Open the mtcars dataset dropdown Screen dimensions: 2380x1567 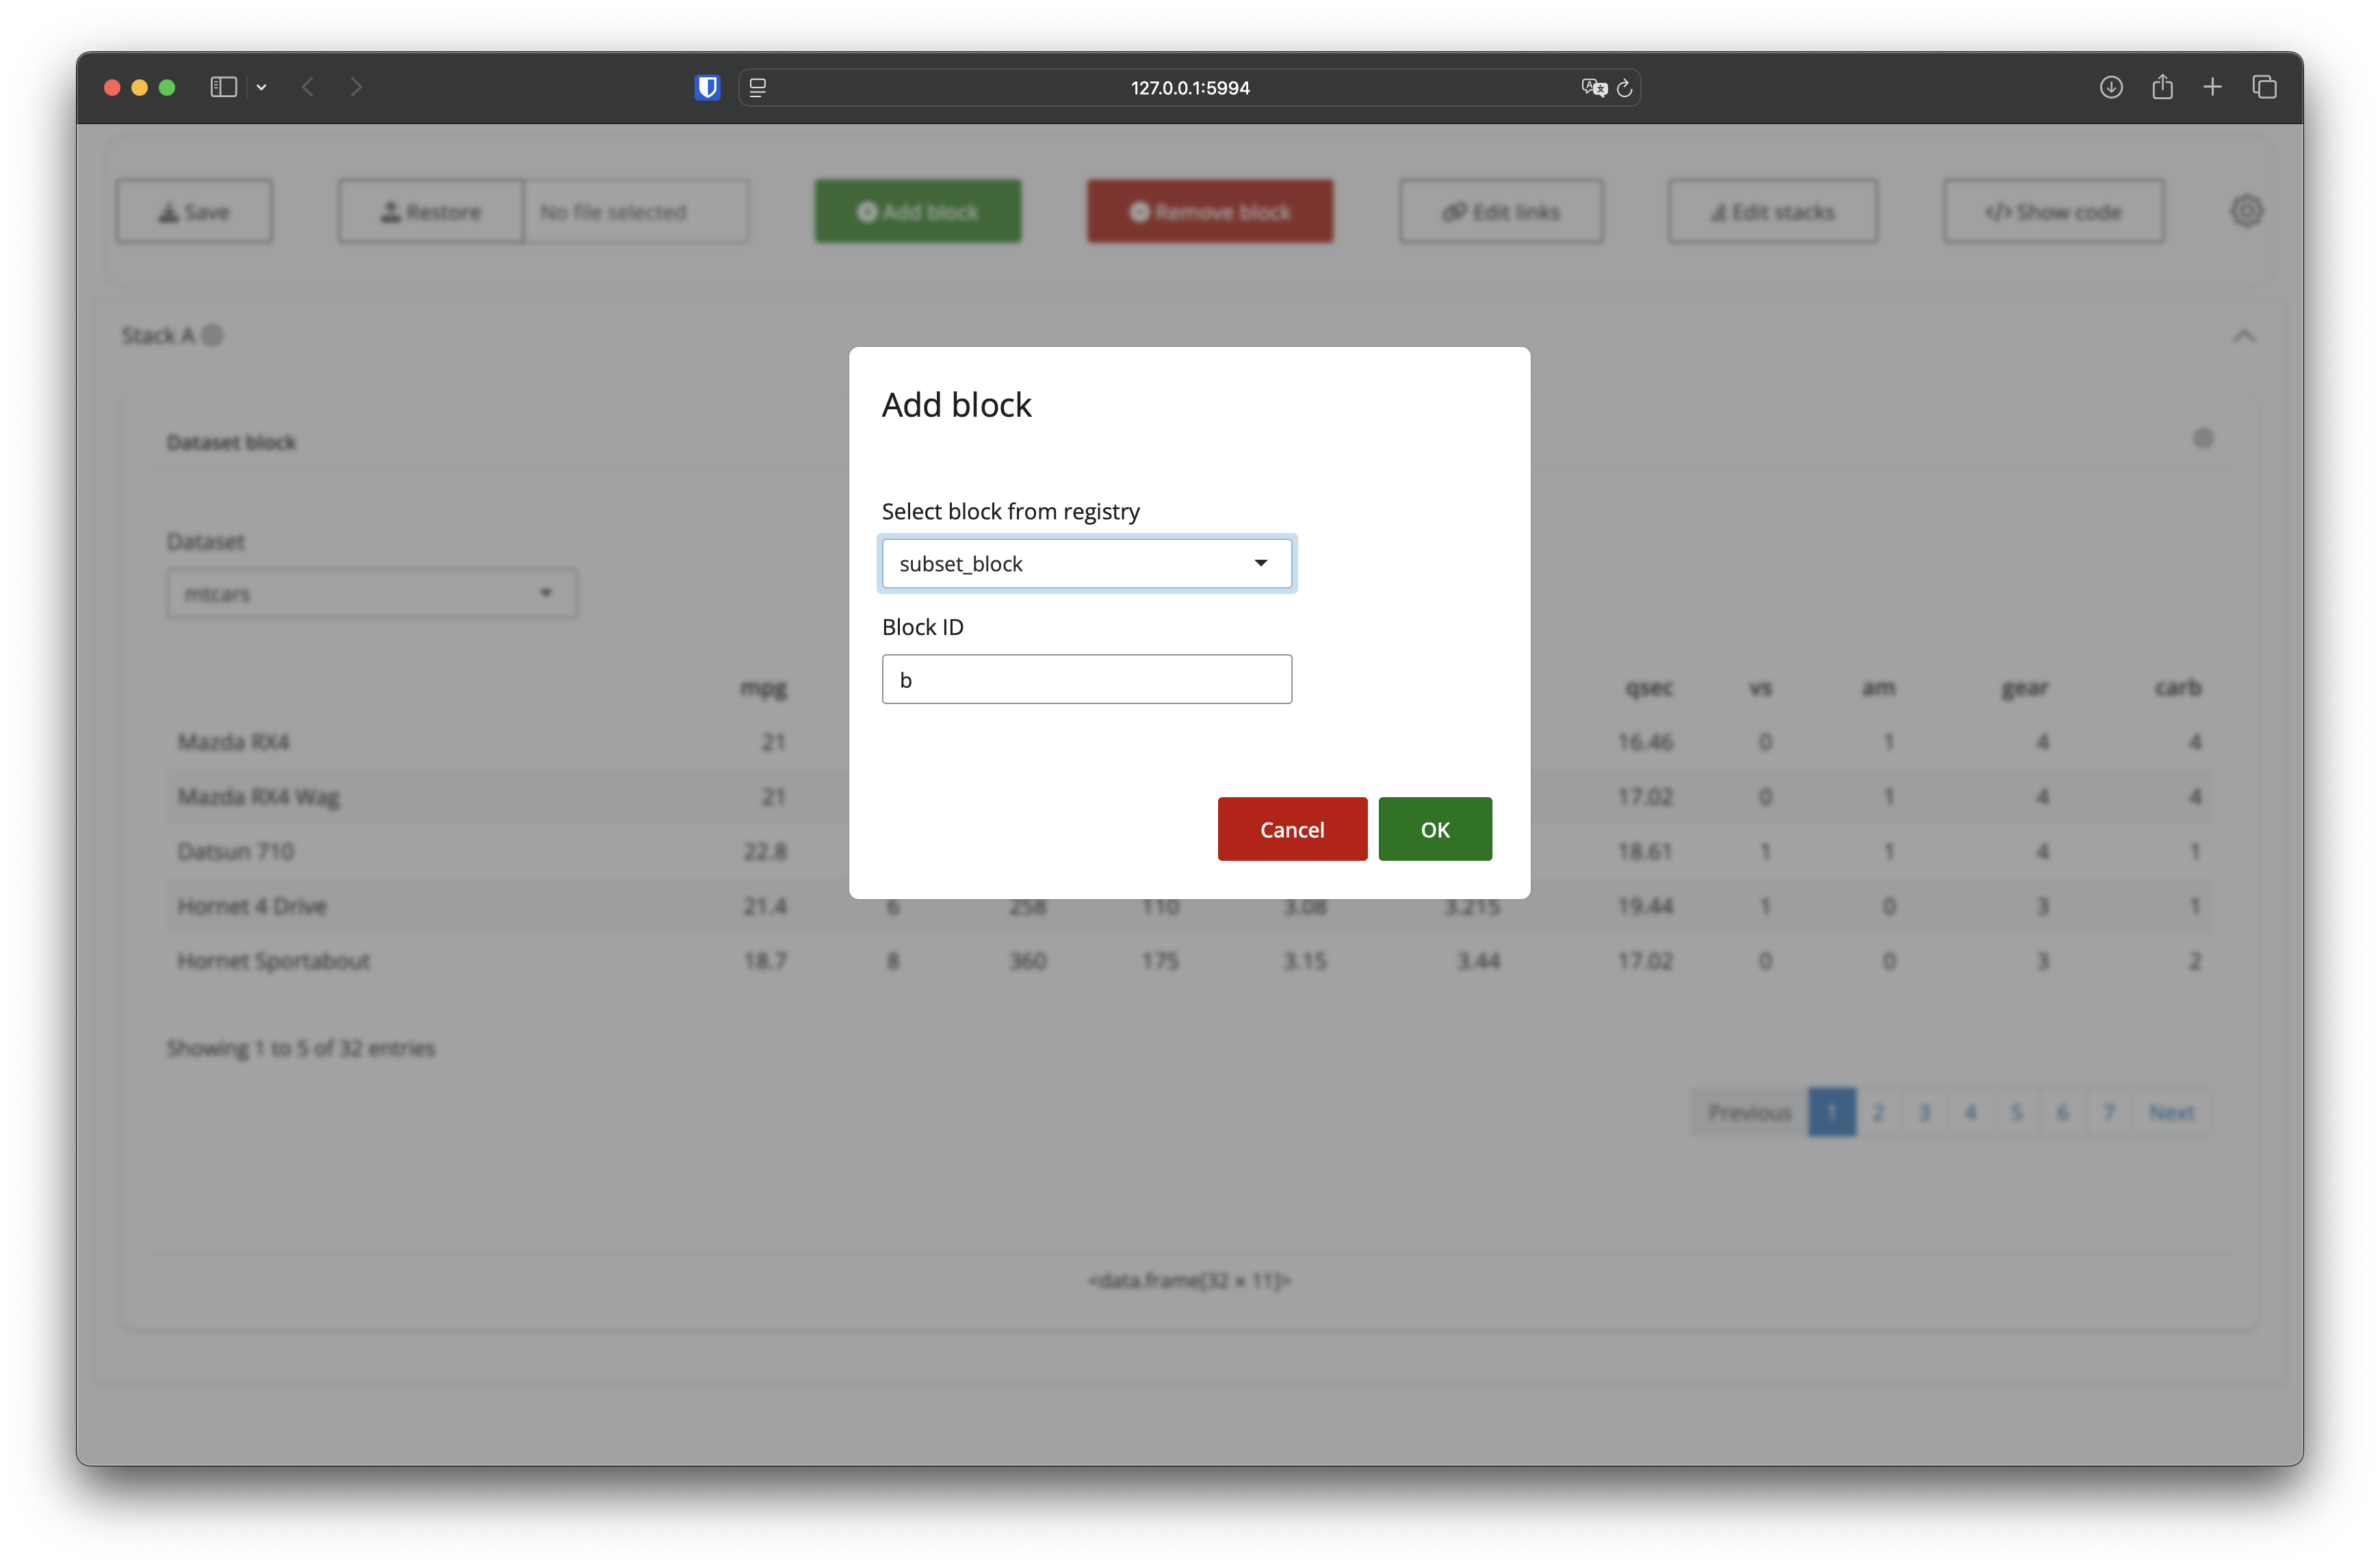(x=372, y=594)
